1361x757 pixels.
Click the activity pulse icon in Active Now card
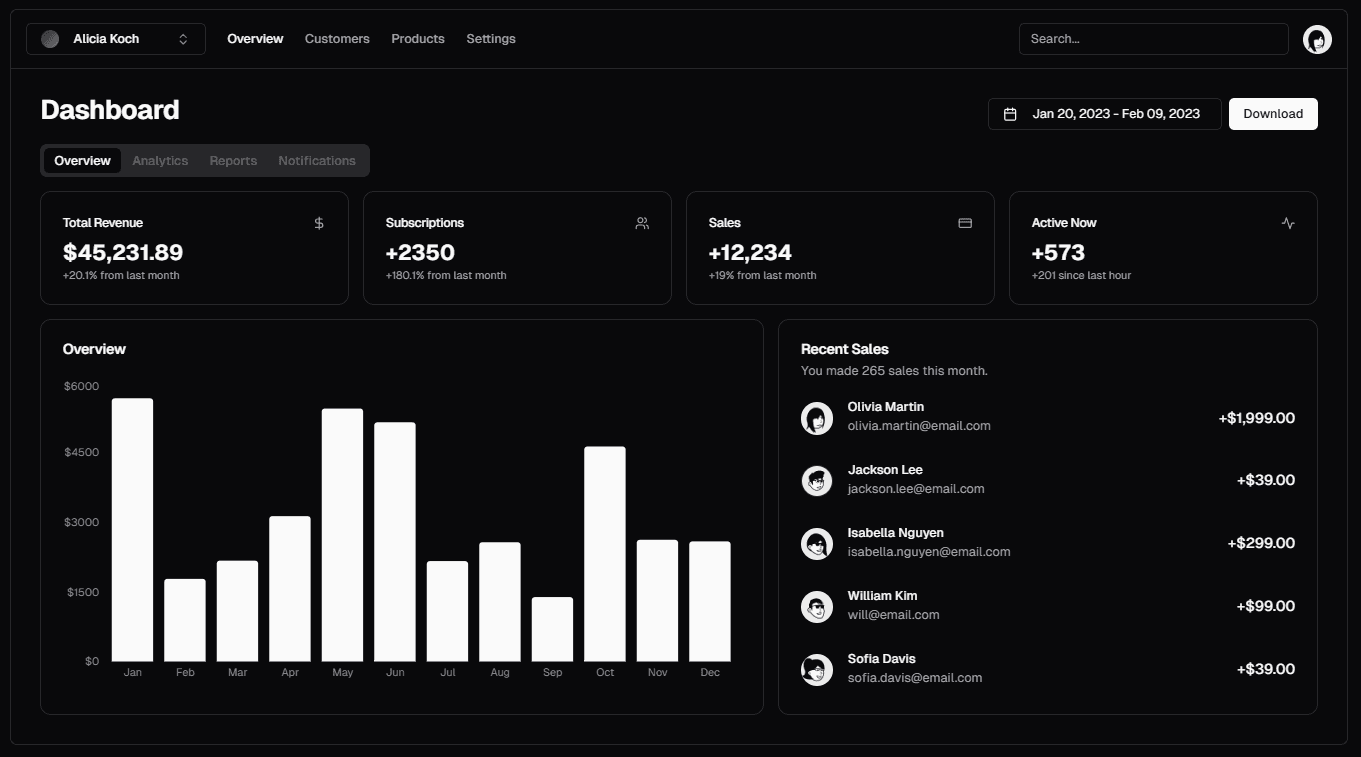[x=1288, y=223]
